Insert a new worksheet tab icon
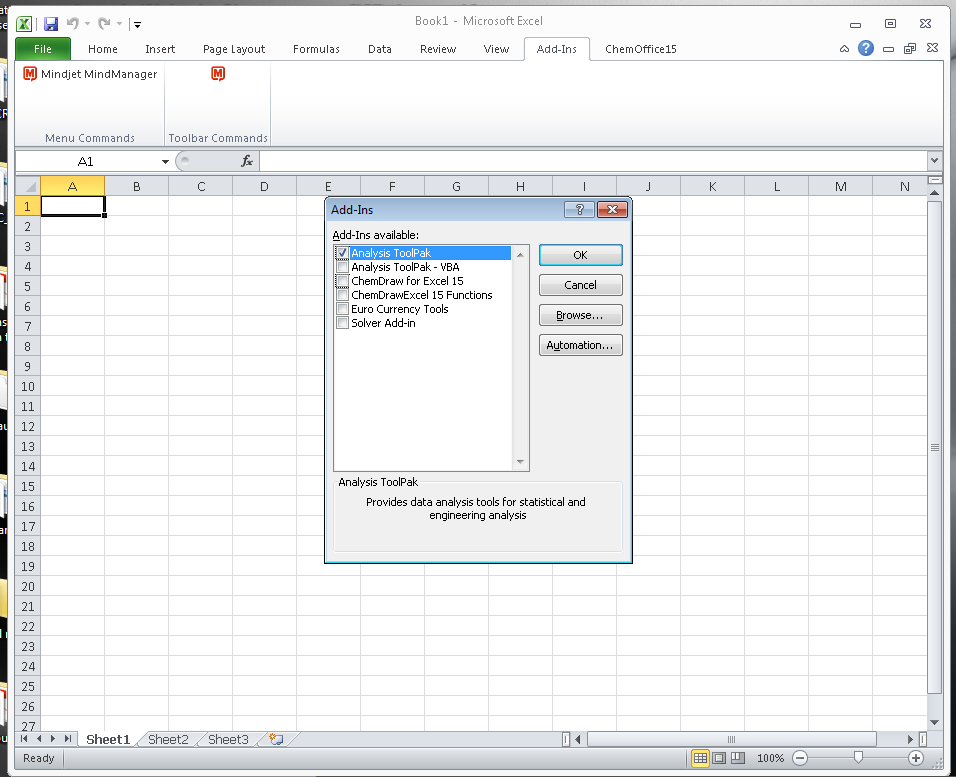Screen dimensions: 956x777 [275, 739]
